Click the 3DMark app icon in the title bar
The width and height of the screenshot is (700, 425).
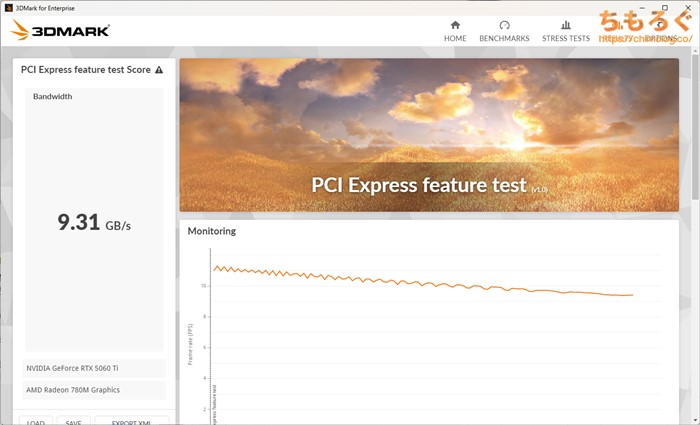[8, 8]
